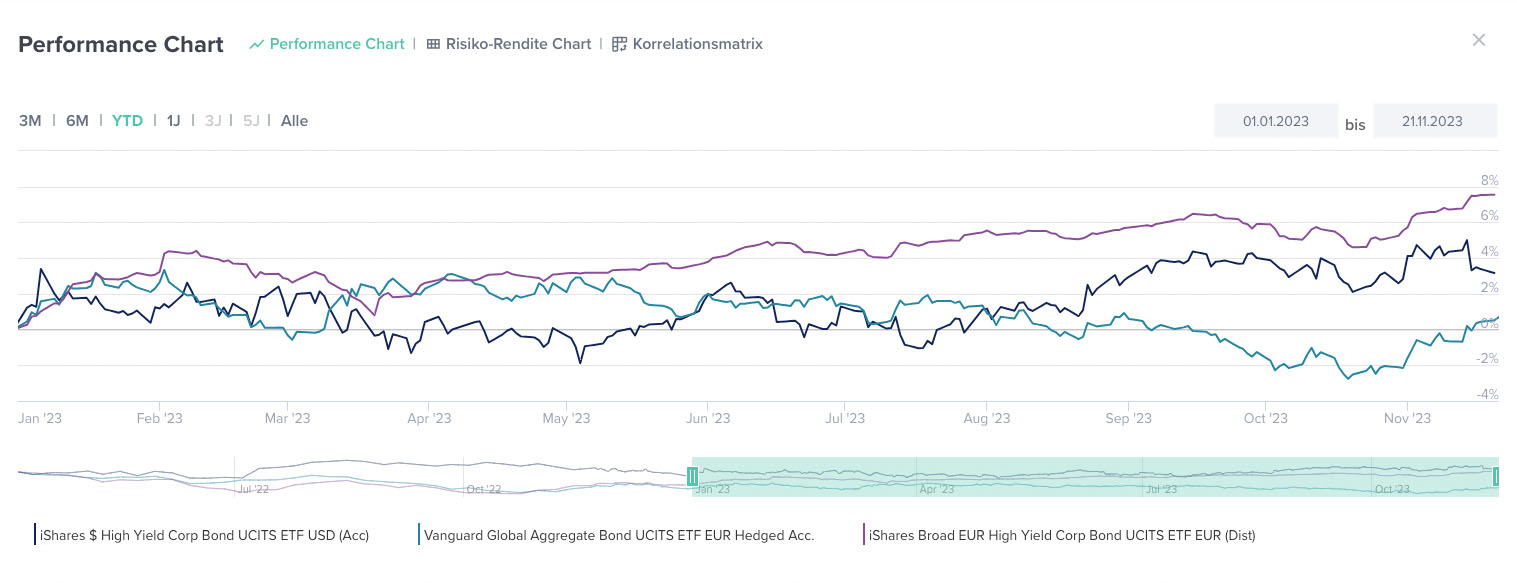Viewport: 1517px width, 583px height.
Task: Toggle the iShares $ High Yield Corp Bond series
Action: [200, 535]
